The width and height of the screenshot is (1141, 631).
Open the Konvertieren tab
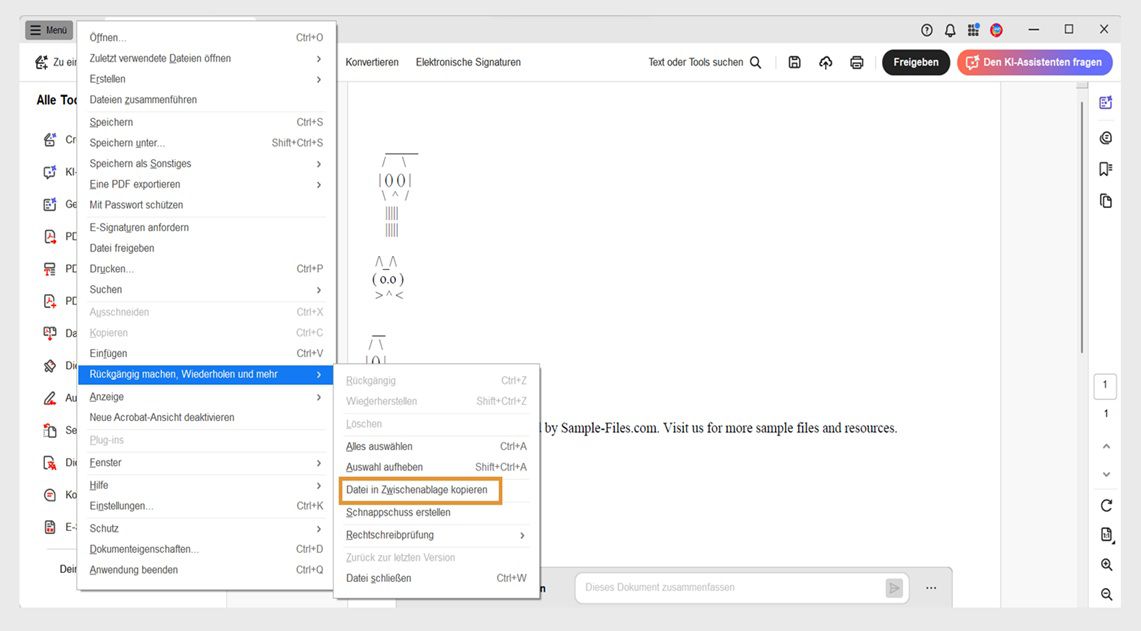[x=372, y=63]
